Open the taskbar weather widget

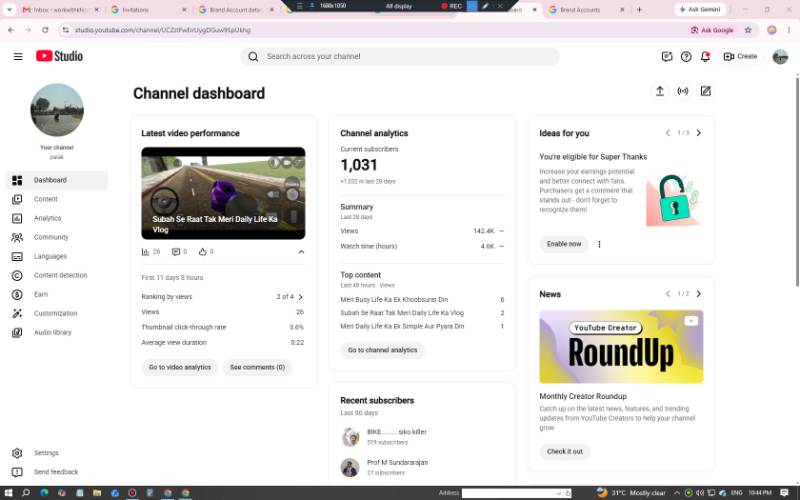(x=631, y=493)
